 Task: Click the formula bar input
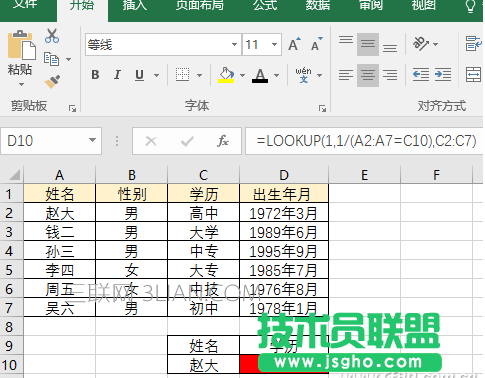(x=365, y=141)
